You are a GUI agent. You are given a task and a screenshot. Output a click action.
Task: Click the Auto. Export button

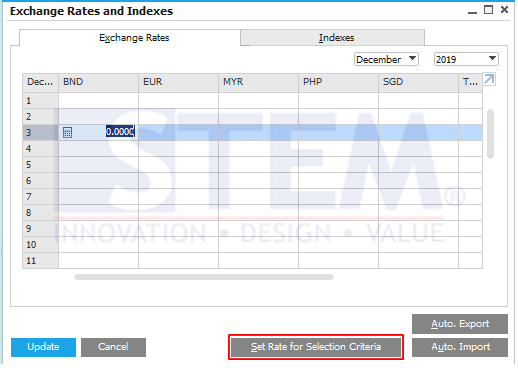[x=460, y=324]
